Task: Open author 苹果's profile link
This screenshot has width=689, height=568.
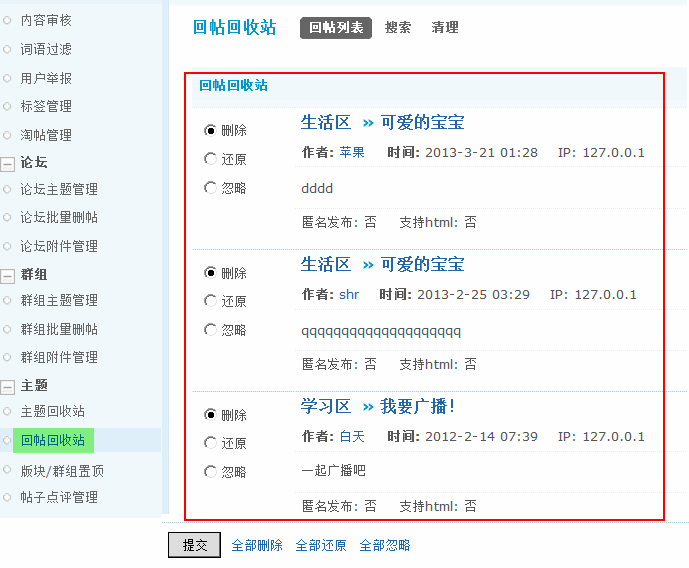Action: 352,153
